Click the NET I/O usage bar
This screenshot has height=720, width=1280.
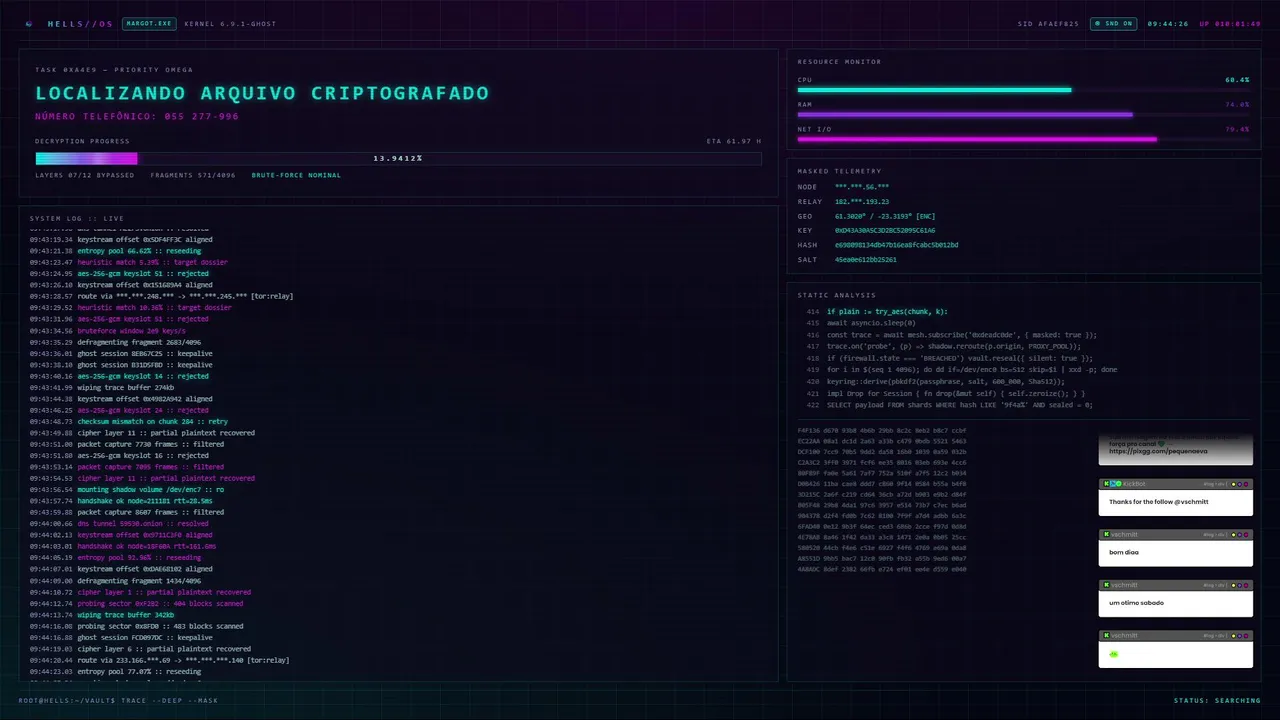click(1023, 139)
